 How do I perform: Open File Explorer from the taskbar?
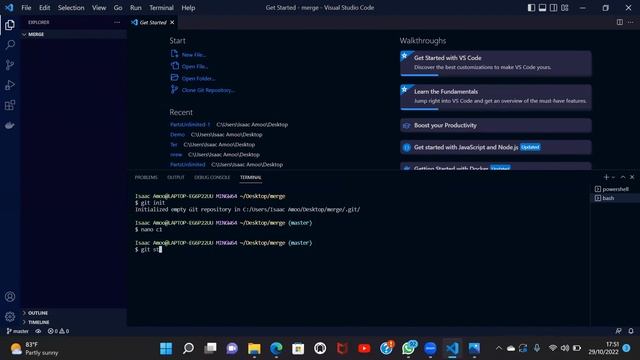coord(254,348)
